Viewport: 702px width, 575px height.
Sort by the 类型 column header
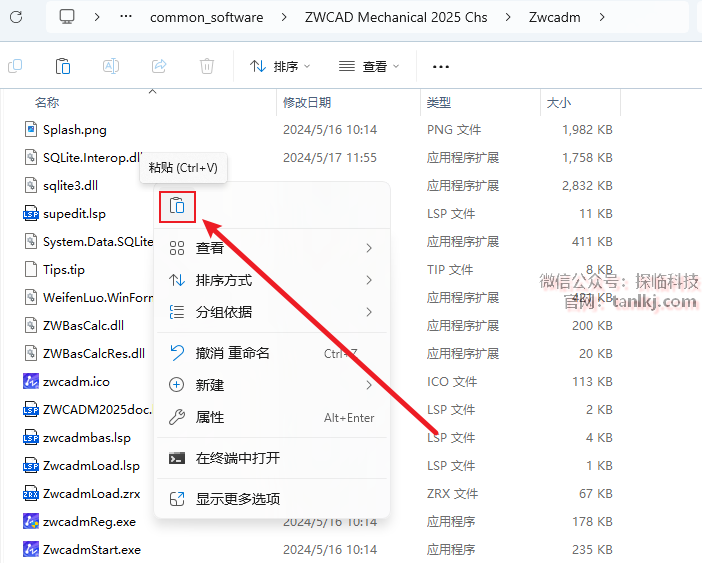point(439,103)
